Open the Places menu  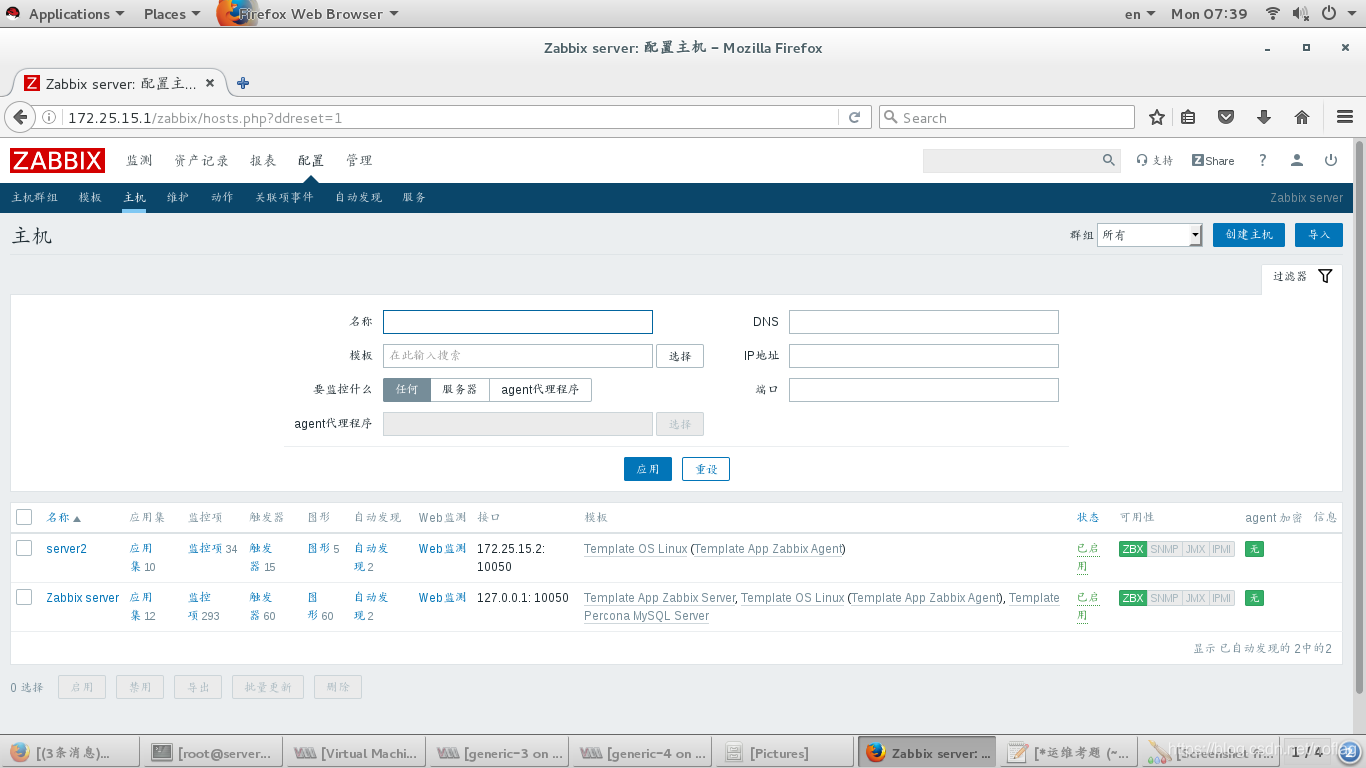click(x=171, y=14)
